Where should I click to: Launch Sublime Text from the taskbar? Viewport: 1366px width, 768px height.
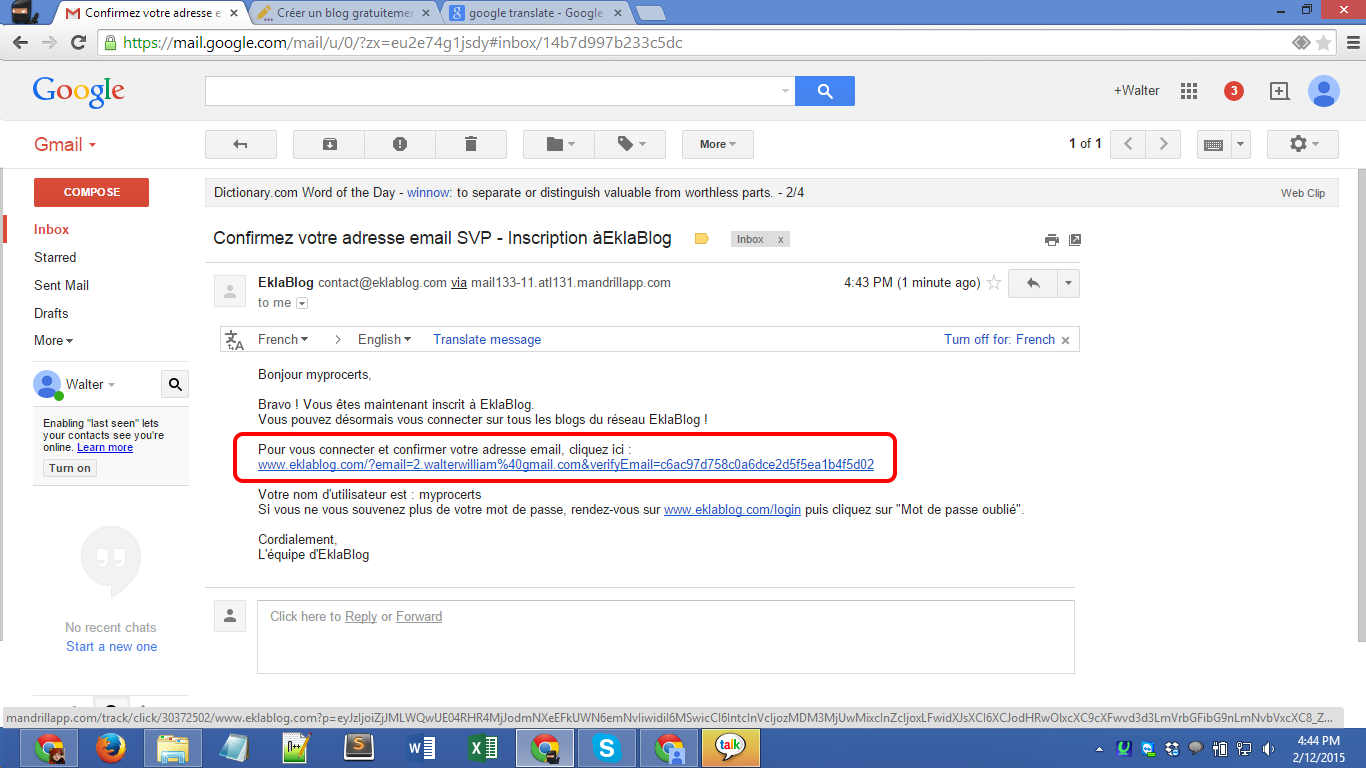point(358,748)
